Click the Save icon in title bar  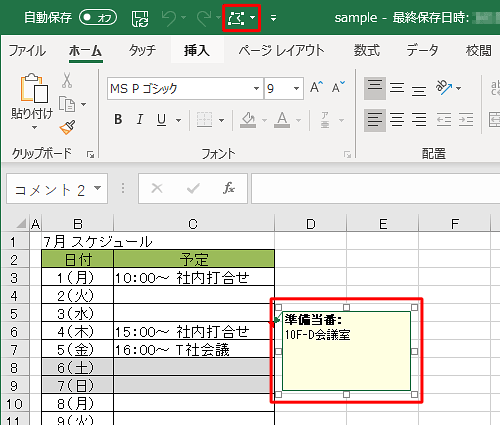click(140, 18)
